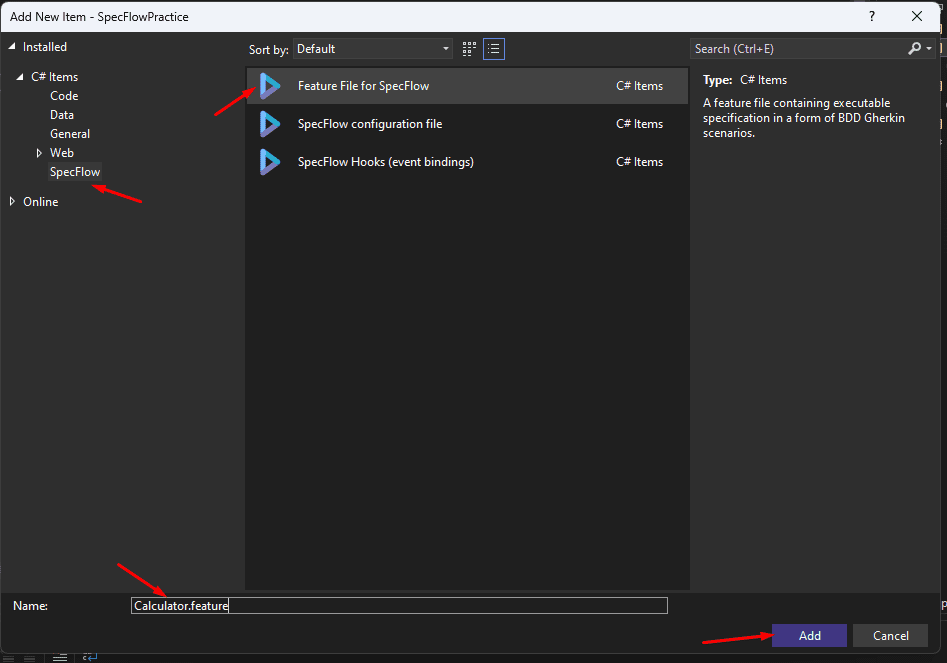Select 'SpecFlow Hooks (event bindings)' template name
Image resolution: width=947 pixels, height=663 pixels.
[x=386, y=162]
